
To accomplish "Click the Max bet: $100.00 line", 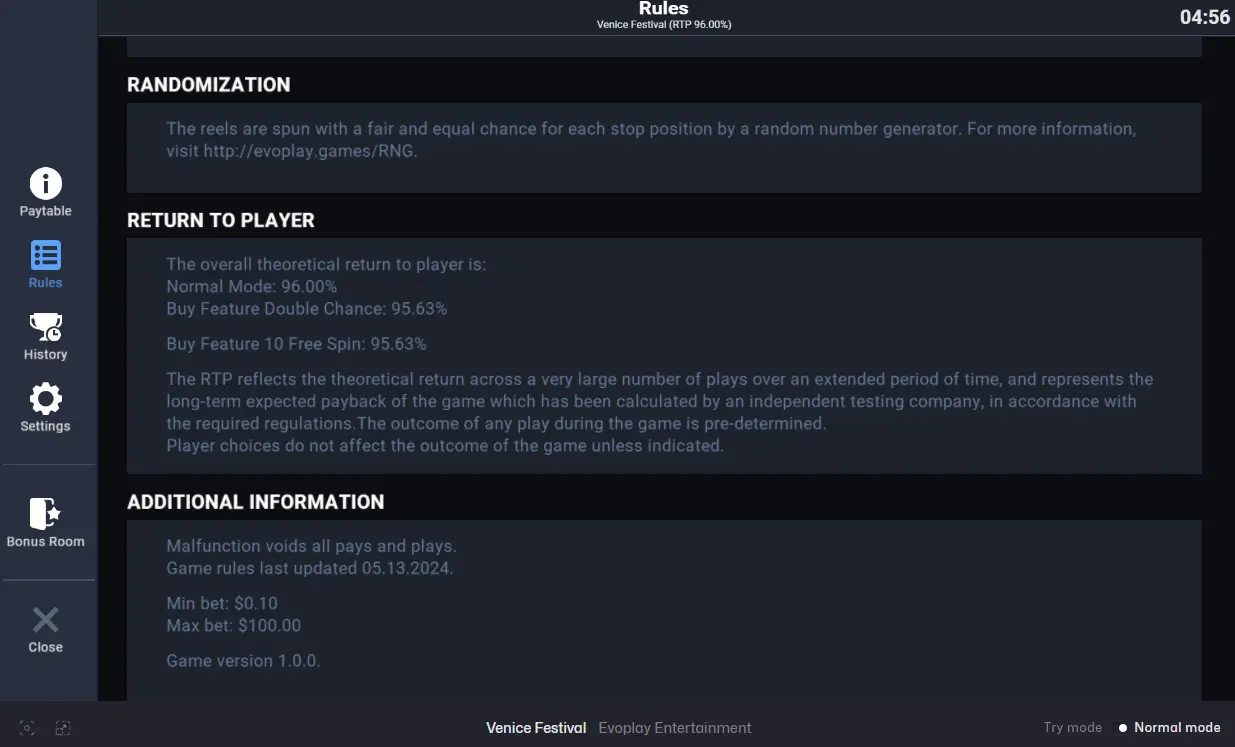I will 234,625.
